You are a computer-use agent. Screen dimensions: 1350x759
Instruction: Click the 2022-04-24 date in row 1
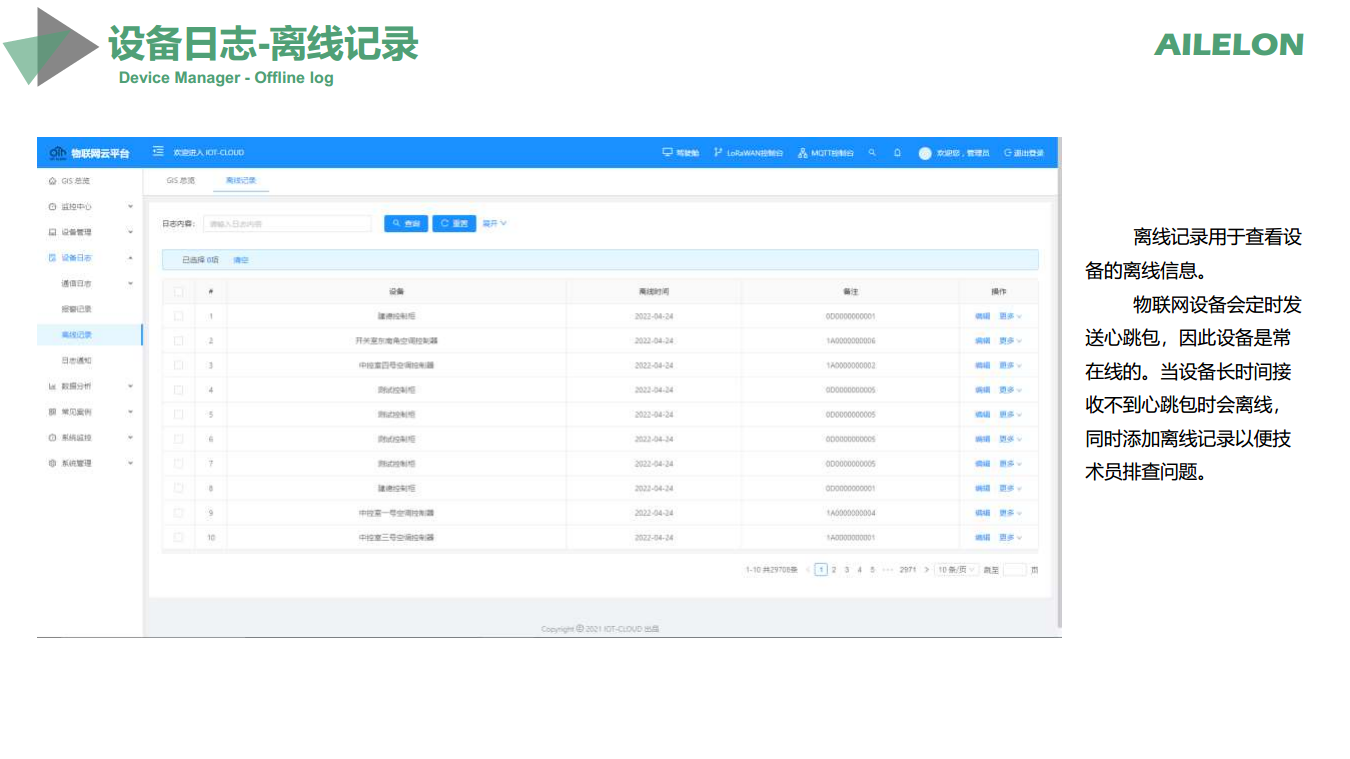[x=654, y=316]
